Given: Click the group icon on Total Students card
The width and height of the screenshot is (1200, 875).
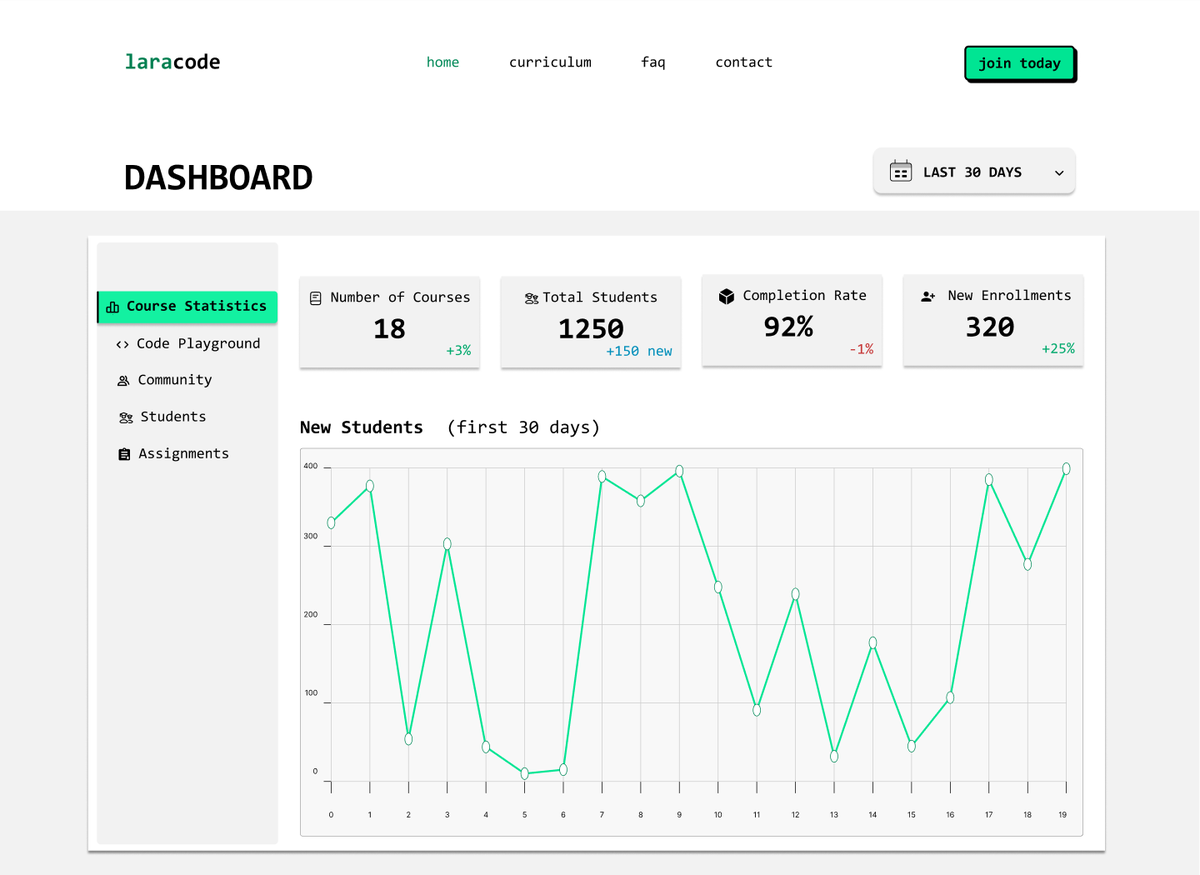Looking at the screenshot, I should coord(531,298).
